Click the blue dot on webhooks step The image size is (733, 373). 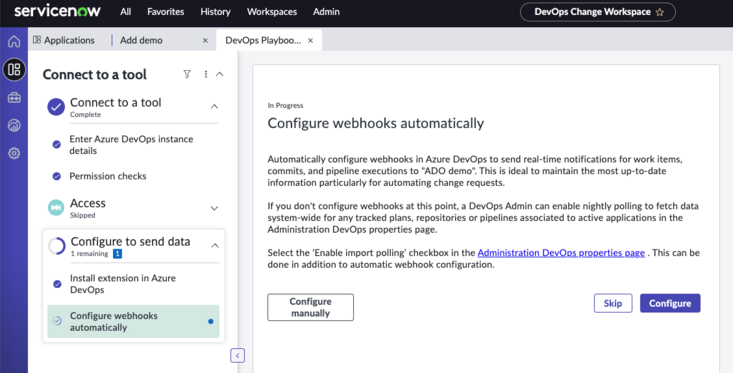[211, 321]
